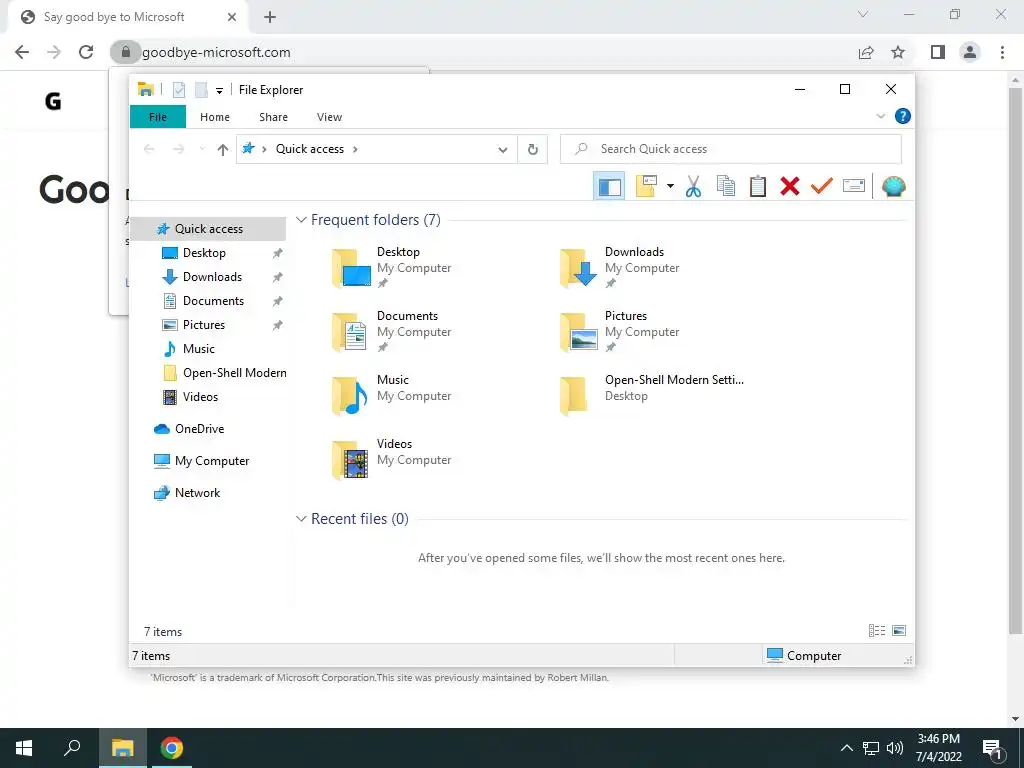Click Chrome icon in taskbar
1024x768 pixels.
click(x=172, y=748)
